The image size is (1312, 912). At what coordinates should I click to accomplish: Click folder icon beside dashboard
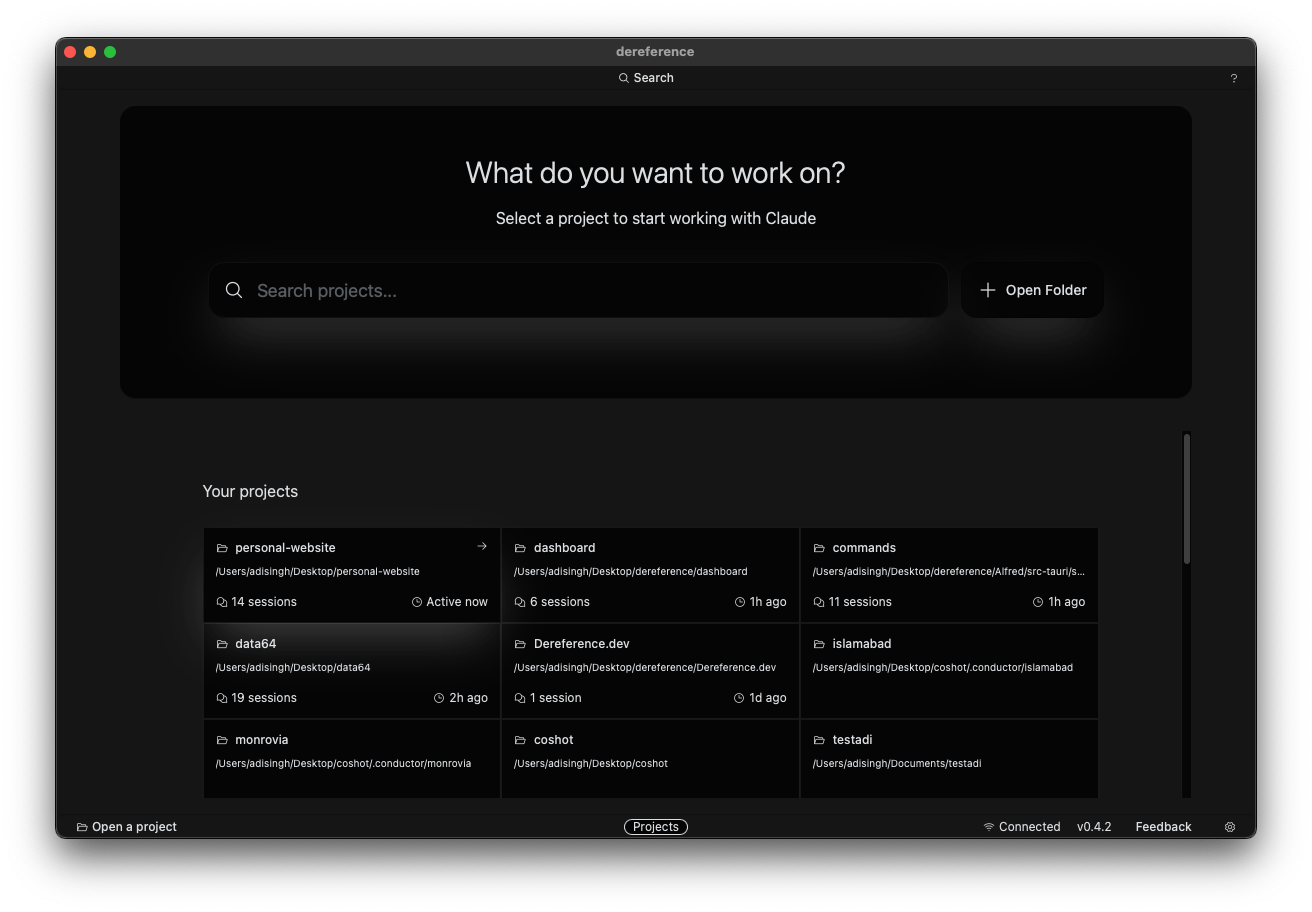coord(520,548)
